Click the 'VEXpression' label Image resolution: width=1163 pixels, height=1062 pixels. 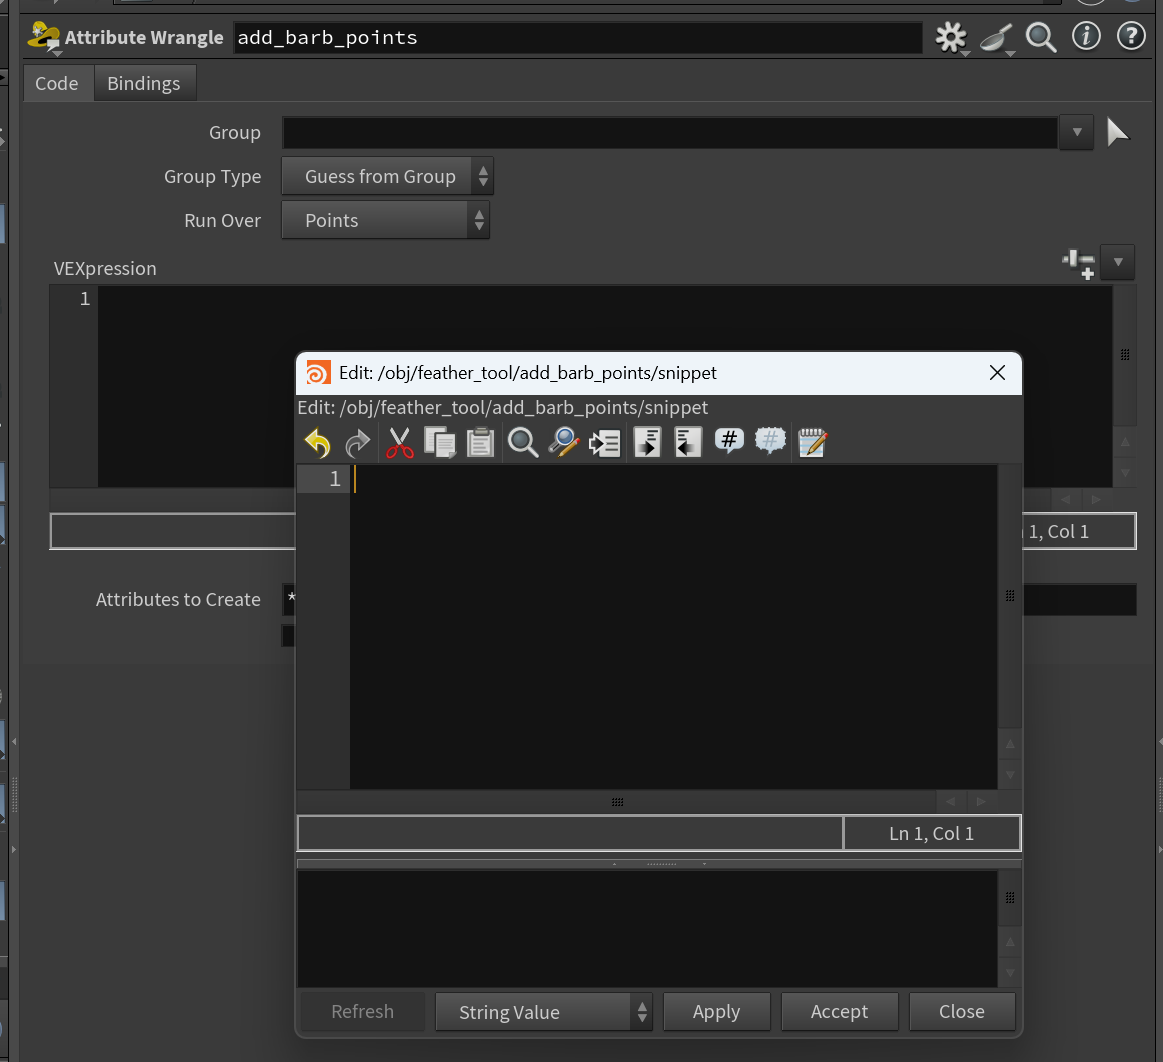[105, 268]
